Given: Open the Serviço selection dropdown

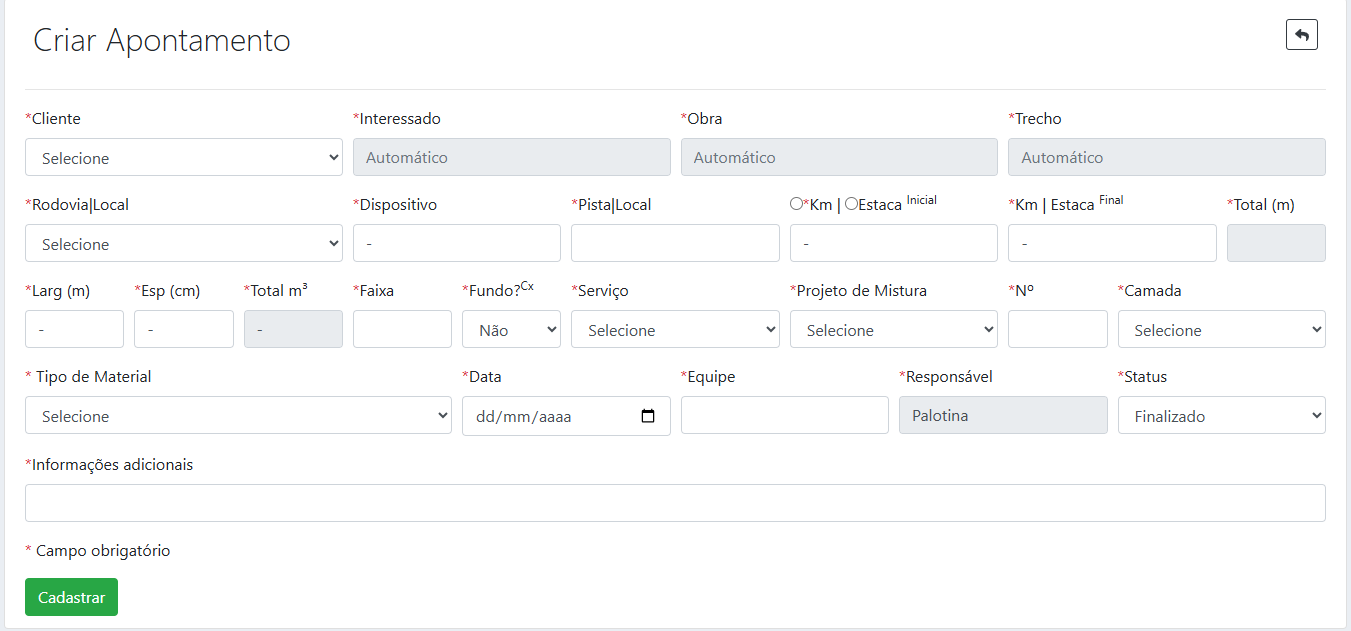Looking at the screenshot, I should [x=675, y=329].
